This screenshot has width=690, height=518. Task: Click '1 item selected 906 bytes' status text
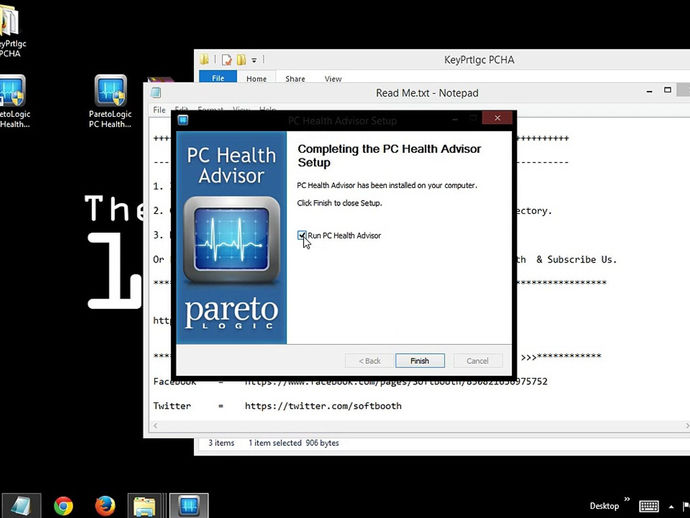(294, 443)
